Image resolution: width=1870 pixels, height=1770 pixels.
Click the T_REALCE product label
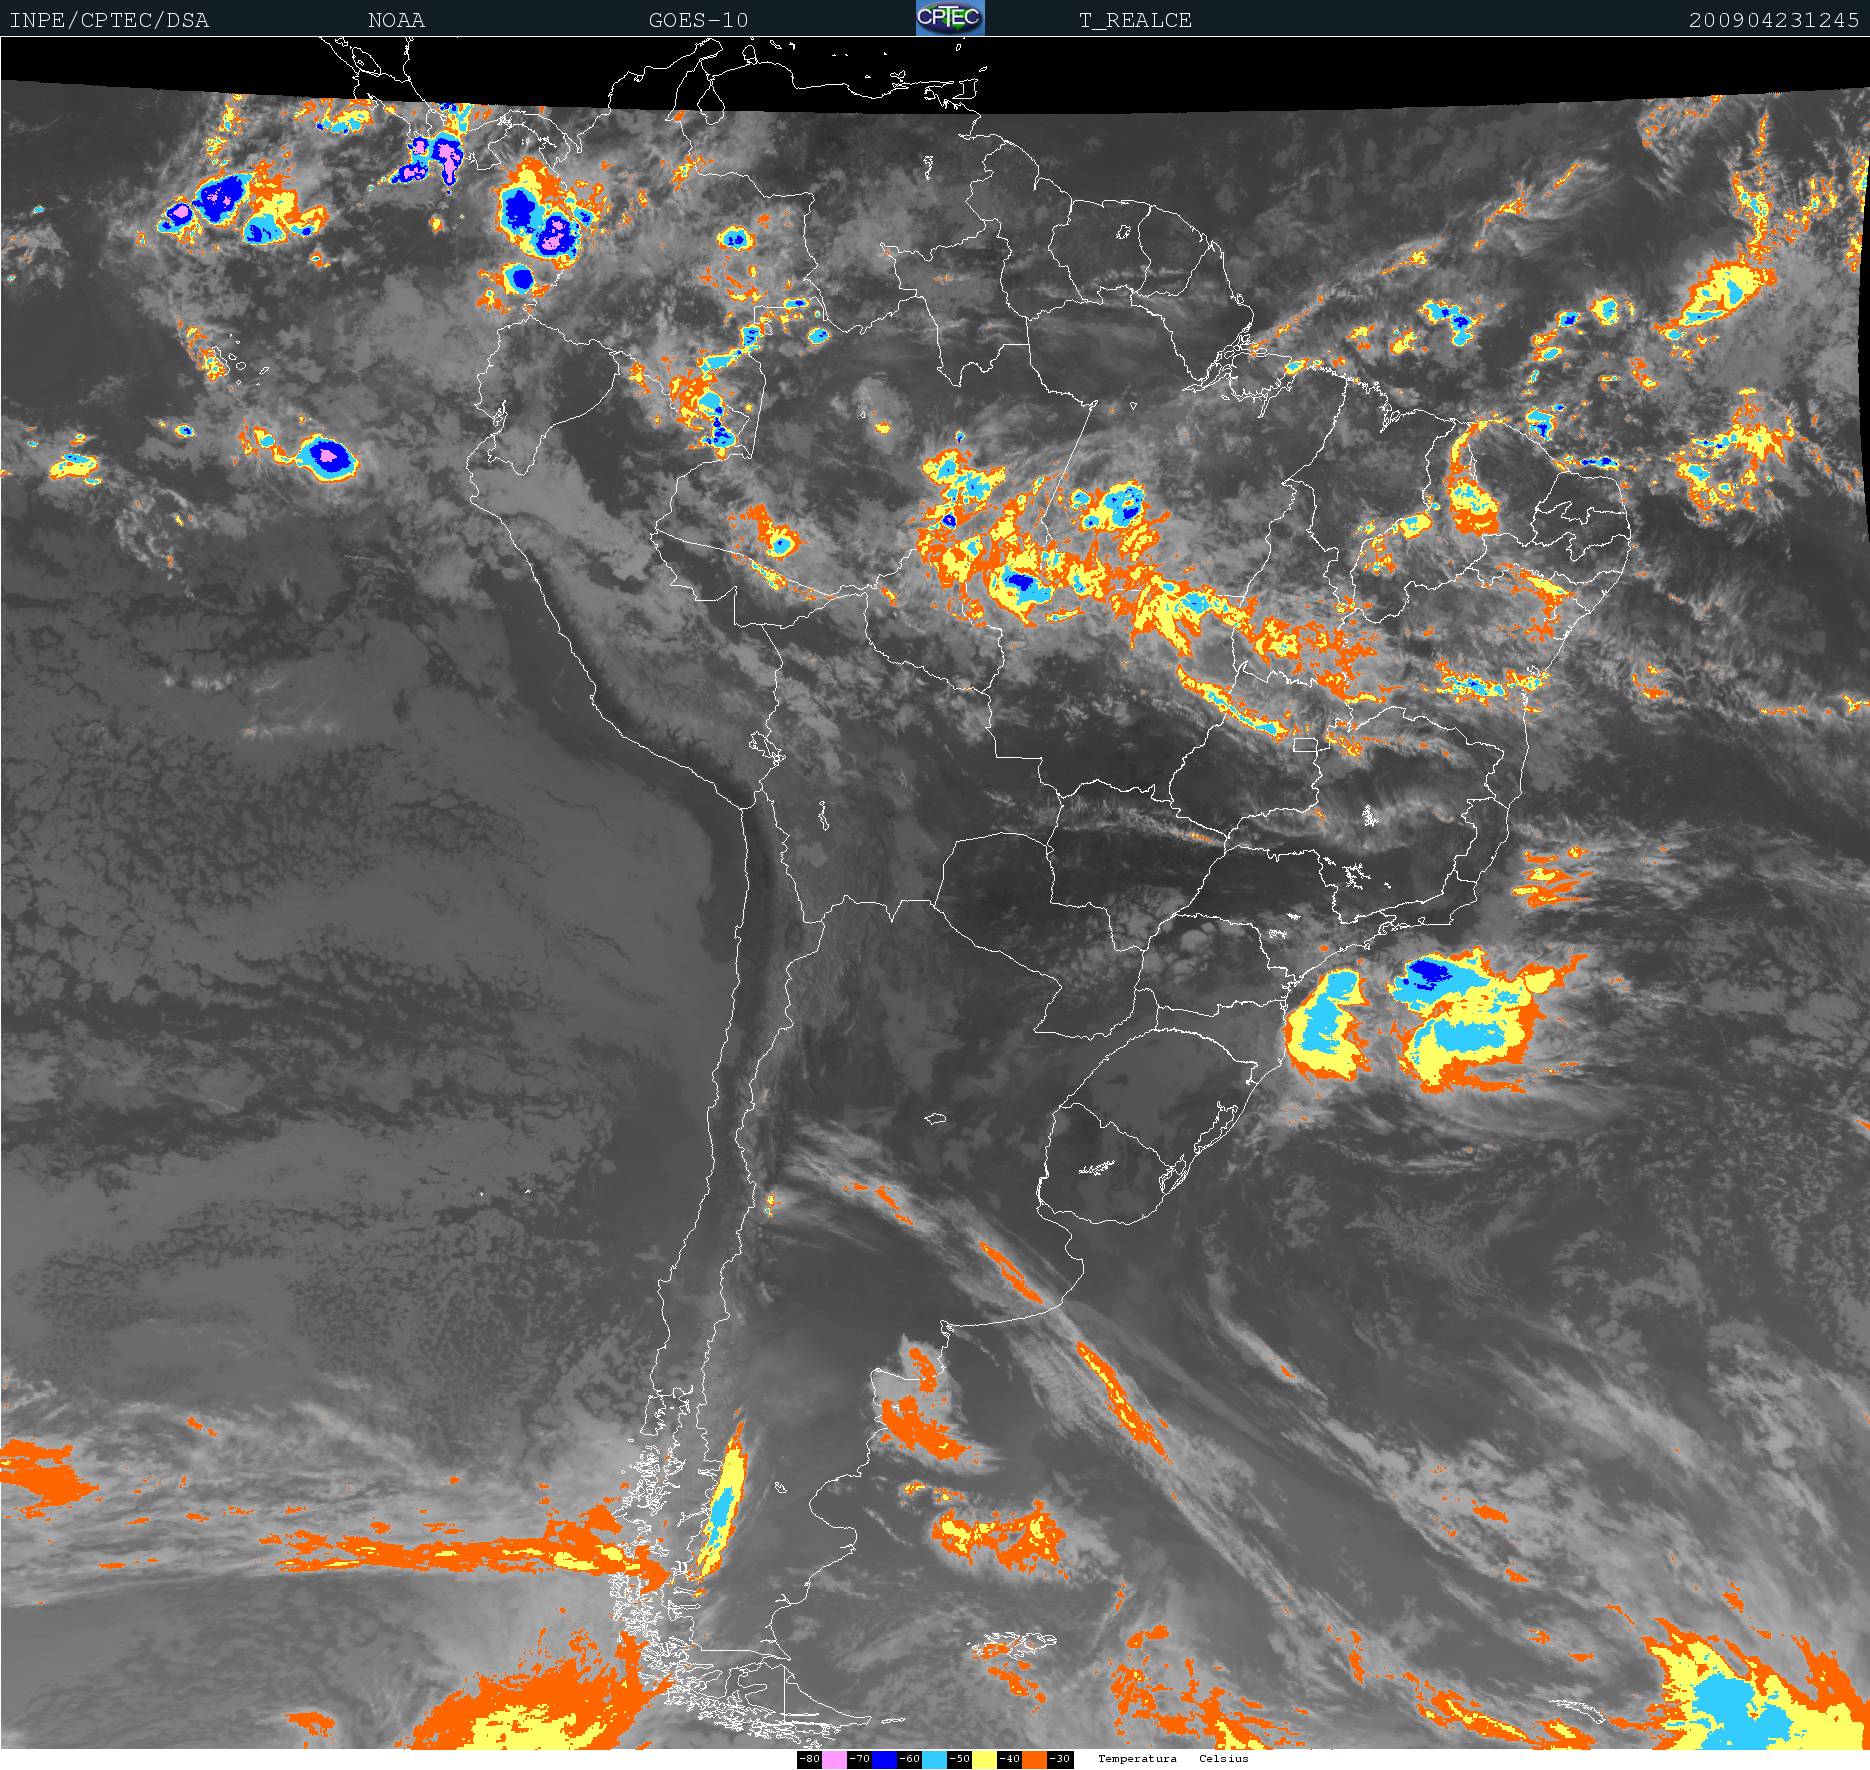click(1135, 21)
